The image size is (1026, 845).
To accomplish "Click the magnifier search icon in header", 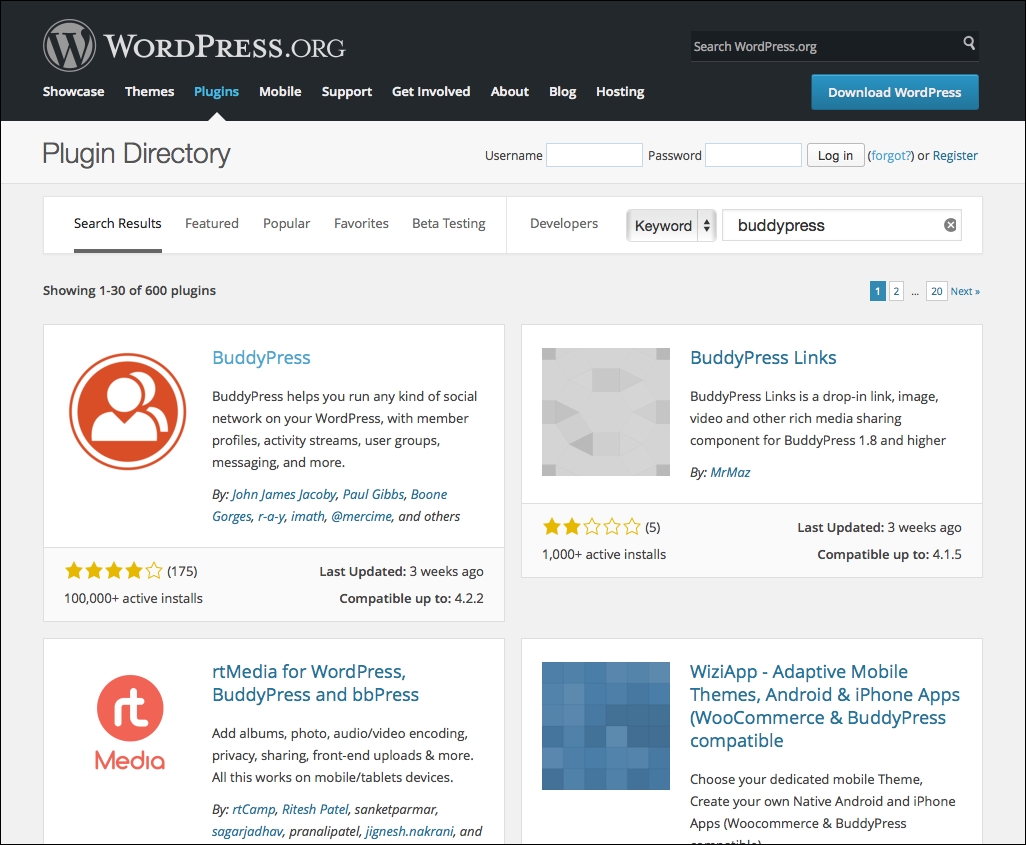I will pos(969,43).
